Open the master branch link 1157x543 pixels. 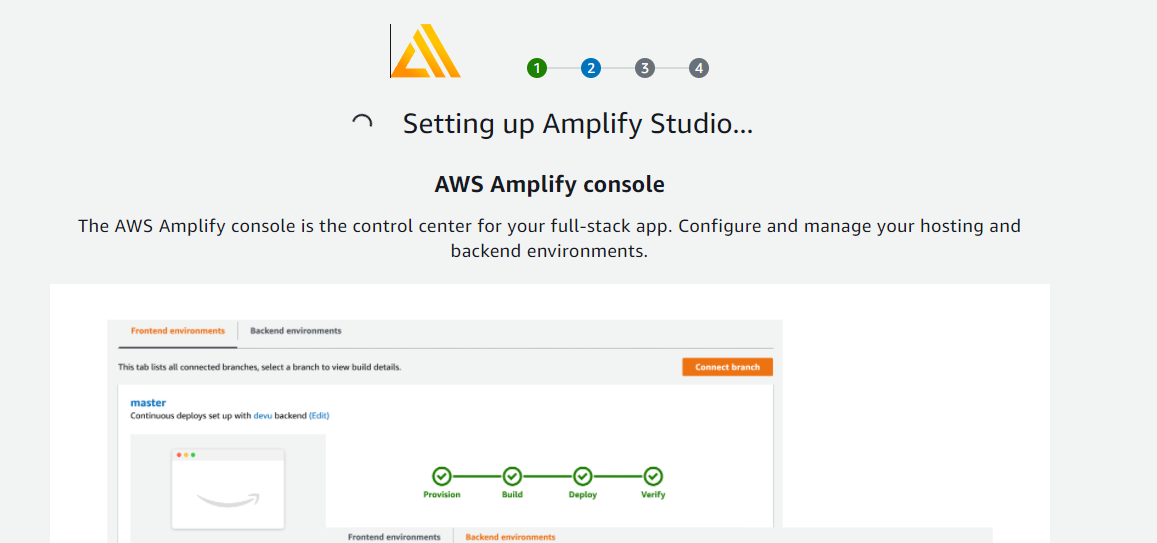[x=148, y=403]
